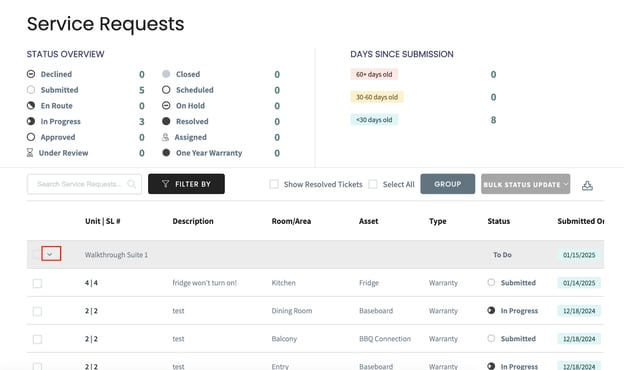
Task: Click the Approved status icon
Action: (31, 137)
